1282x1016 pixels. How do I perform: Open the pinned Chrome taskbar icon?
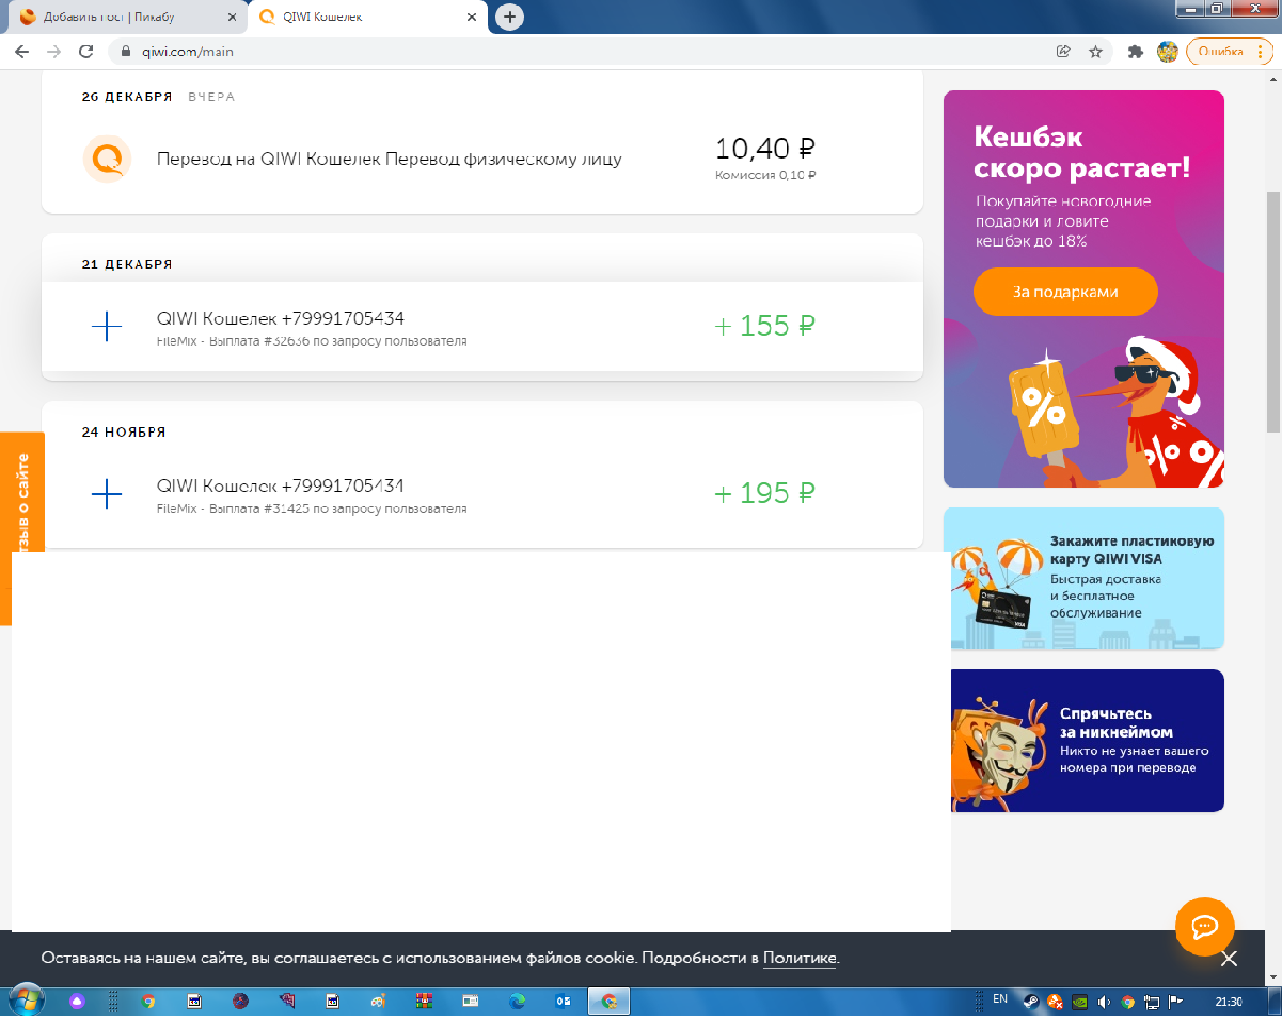[x=149, y=1001]
